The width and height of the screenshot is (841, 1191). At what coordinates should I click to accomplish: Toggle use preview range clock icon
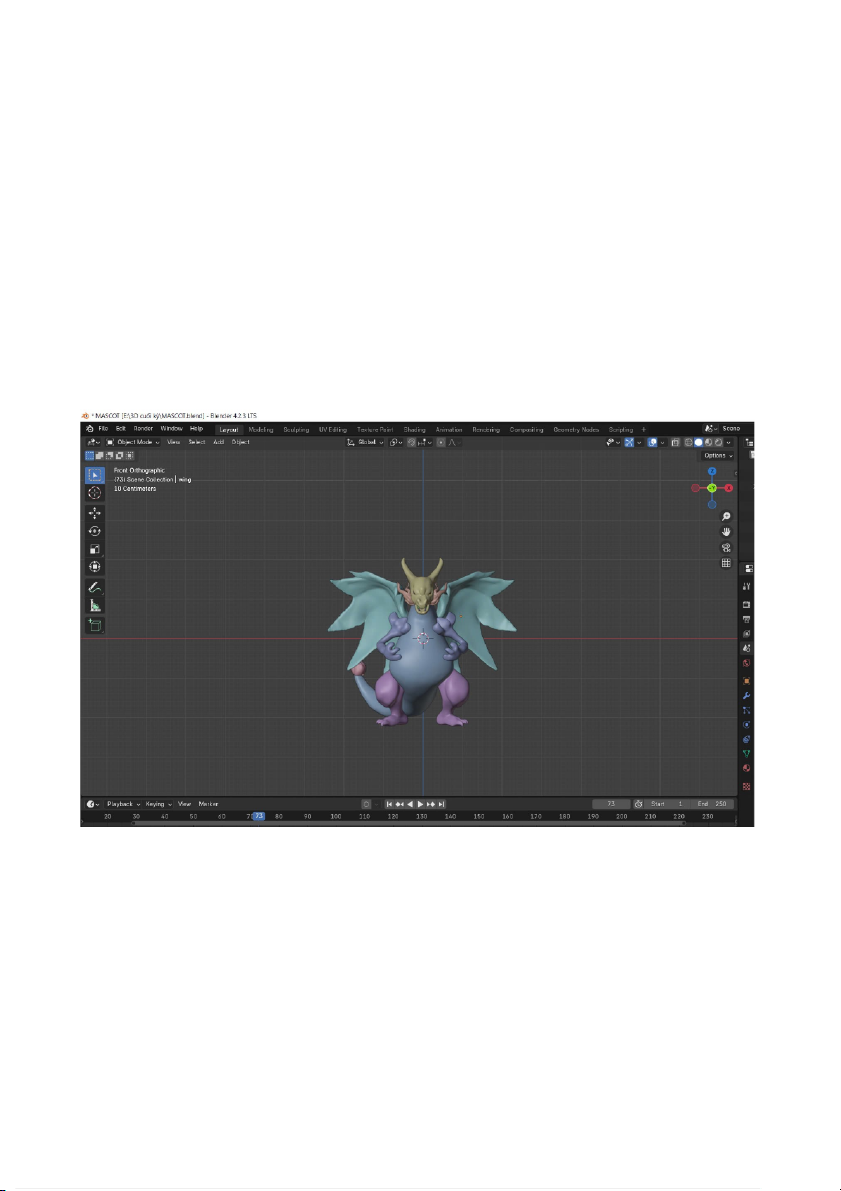[x=638, y=804]
